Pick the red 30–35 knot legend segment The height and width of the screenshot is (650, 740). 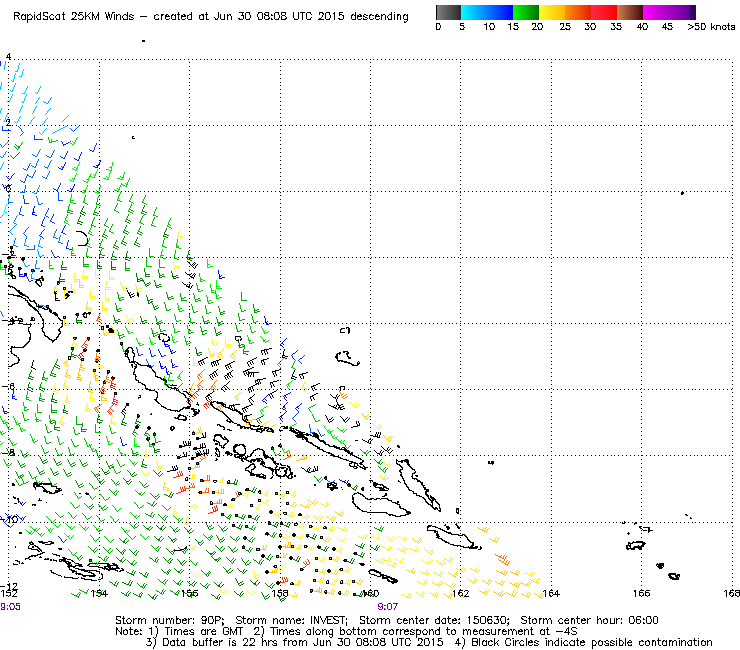[x=604, y=12]
